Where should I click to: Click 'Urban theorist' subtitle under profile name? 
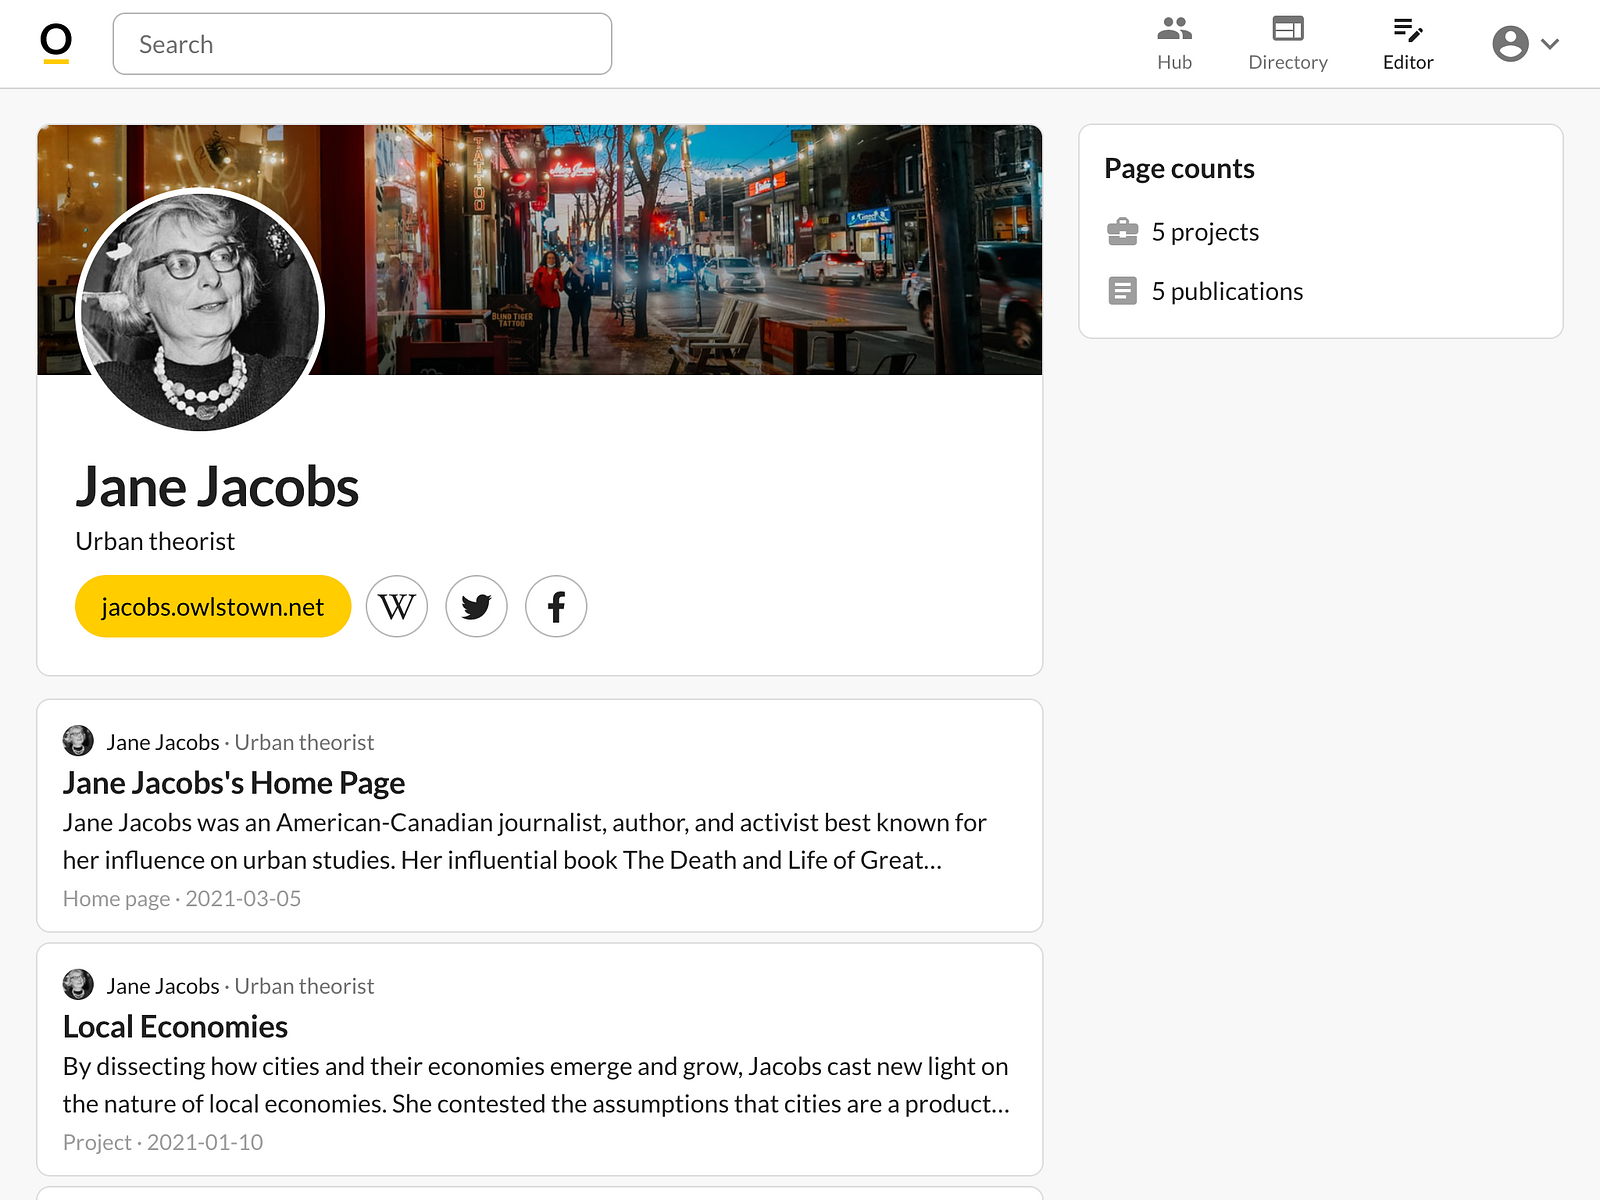155,541
